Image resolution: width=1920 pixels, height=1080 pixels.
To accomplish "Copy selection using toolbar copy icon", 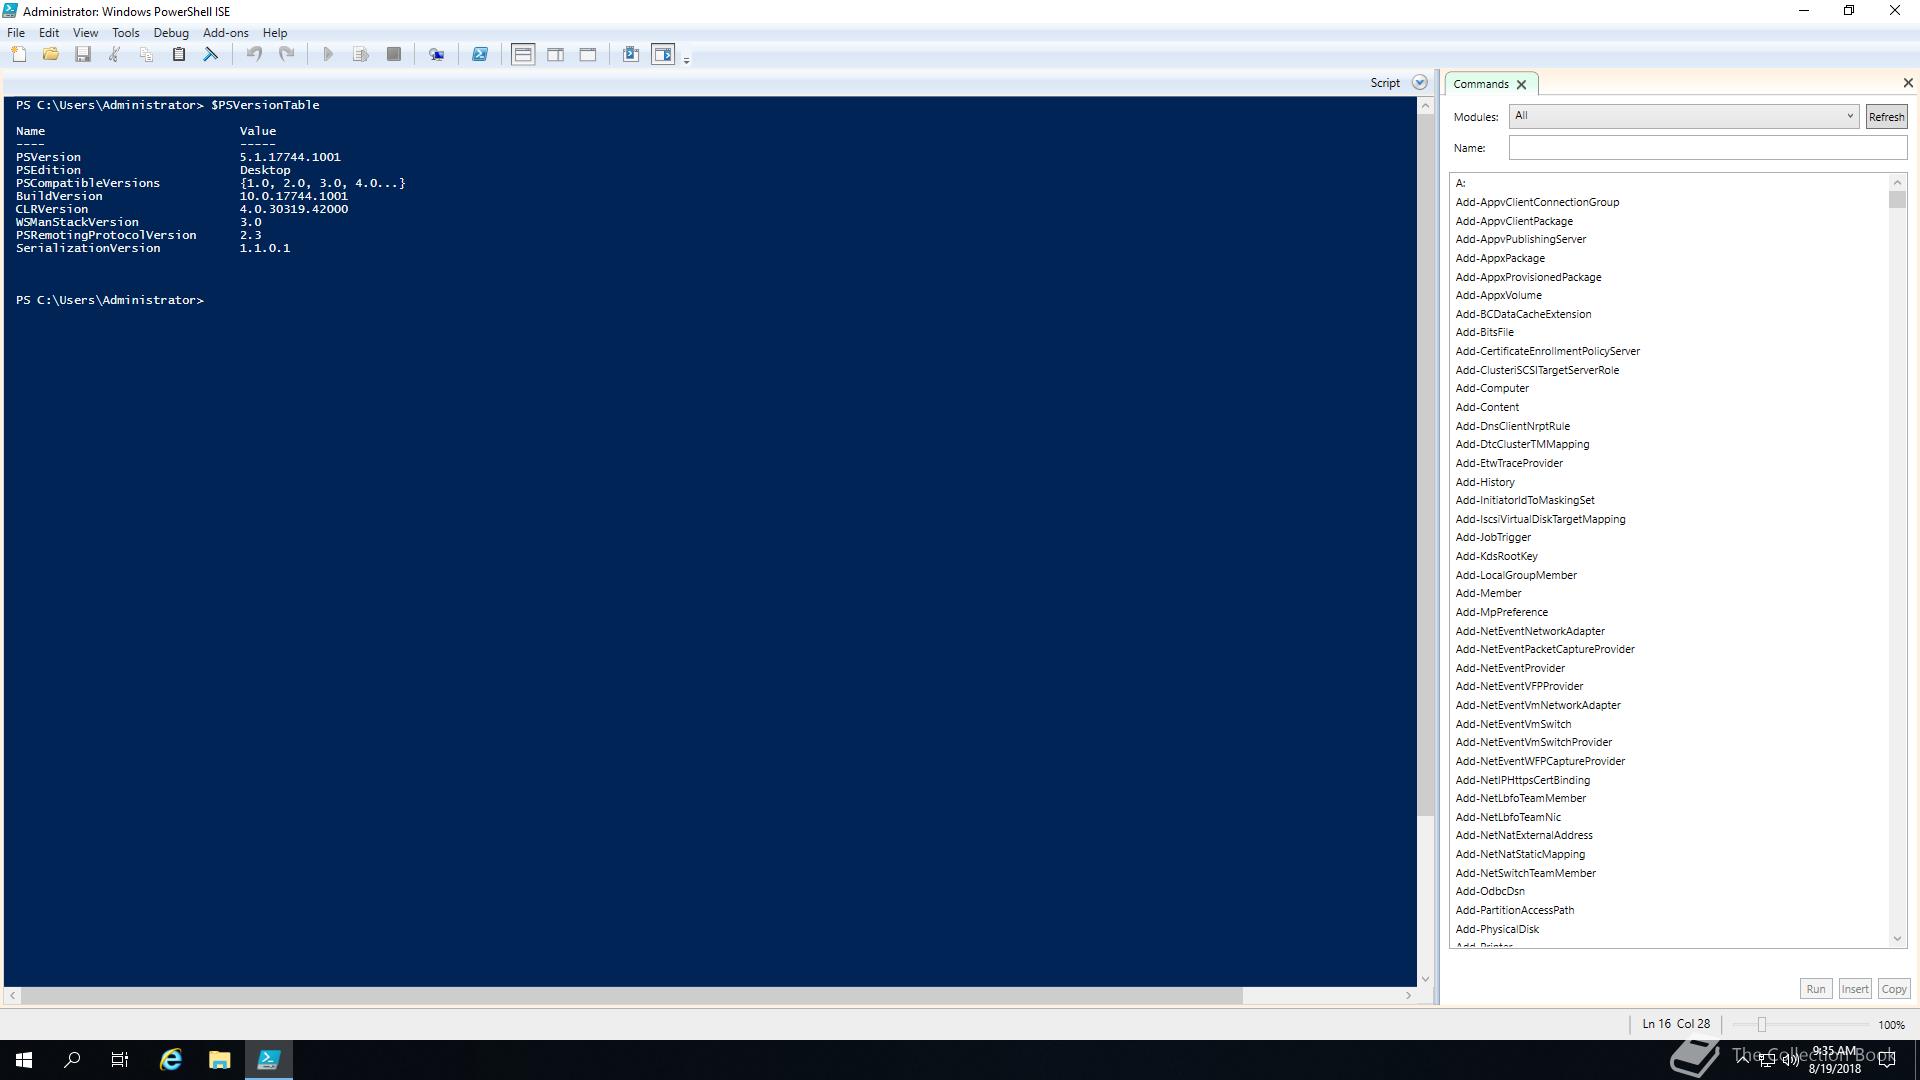I will (x=146, y=55).
